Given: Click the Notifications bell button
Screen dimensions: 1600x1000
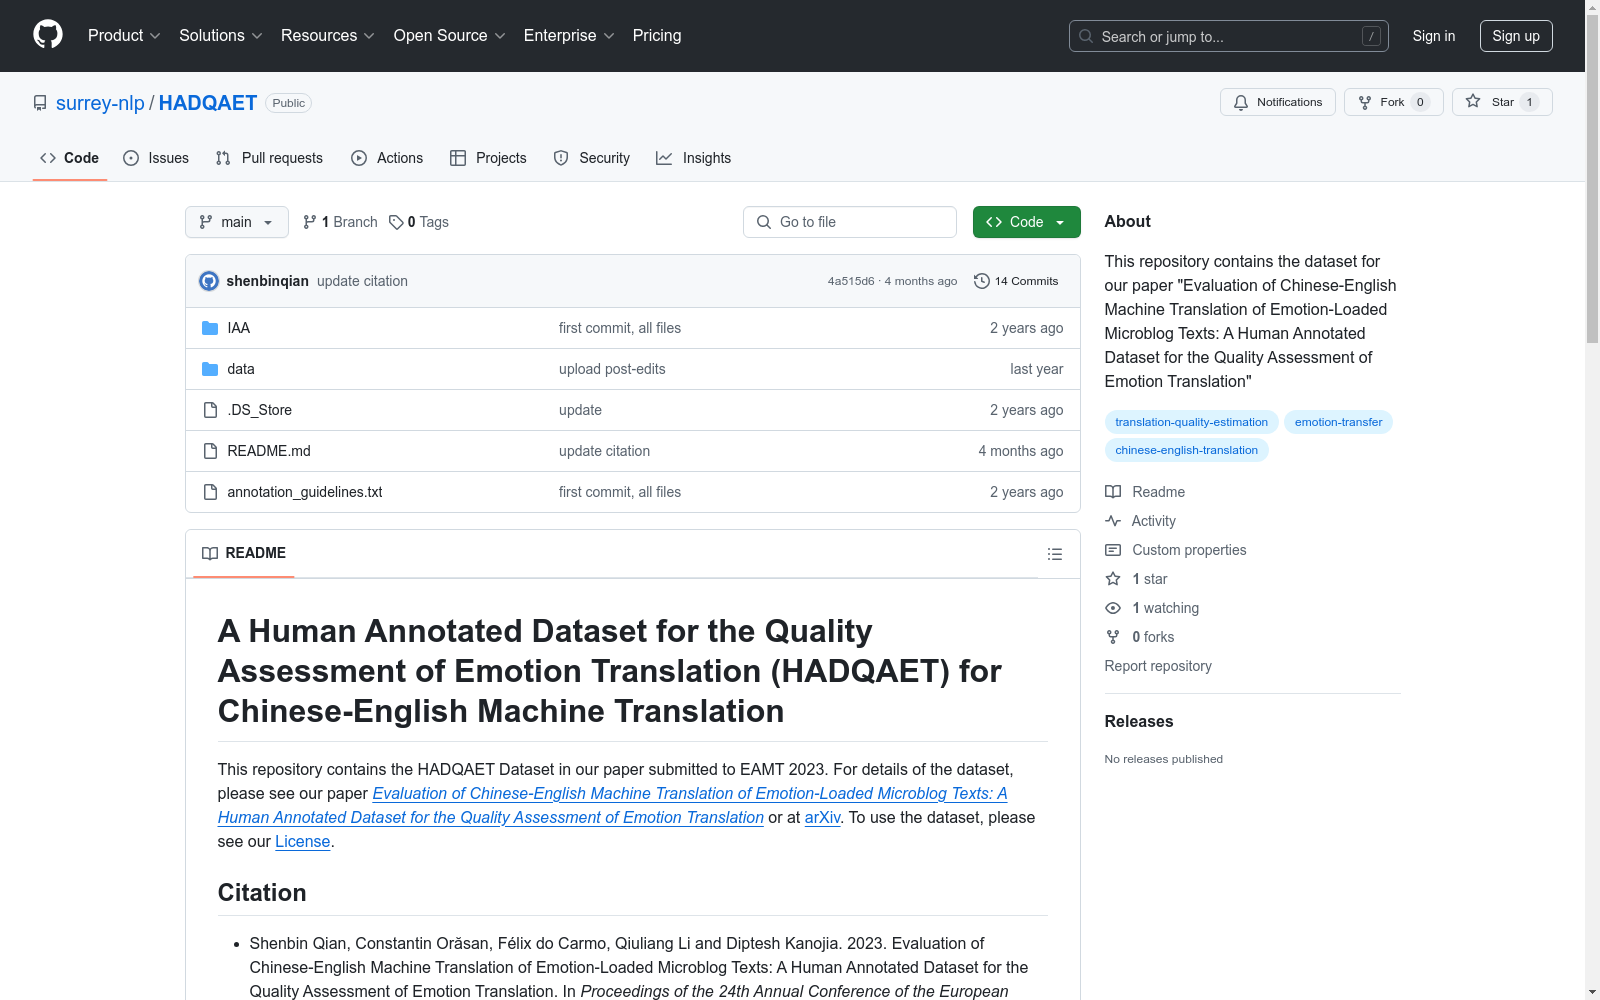Looking at the screenshot, I should pyautogui.click(x=1278, y=102).
